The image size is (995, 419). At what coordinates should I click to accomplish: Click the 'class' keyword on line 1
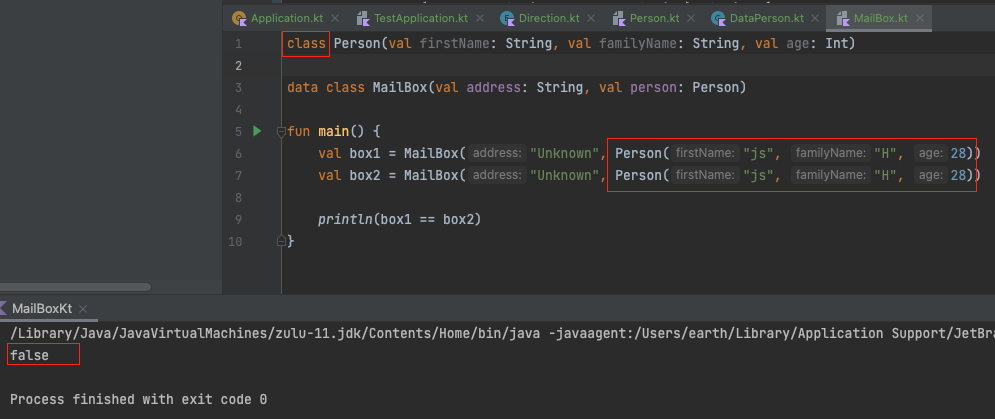tap(306, 44)
